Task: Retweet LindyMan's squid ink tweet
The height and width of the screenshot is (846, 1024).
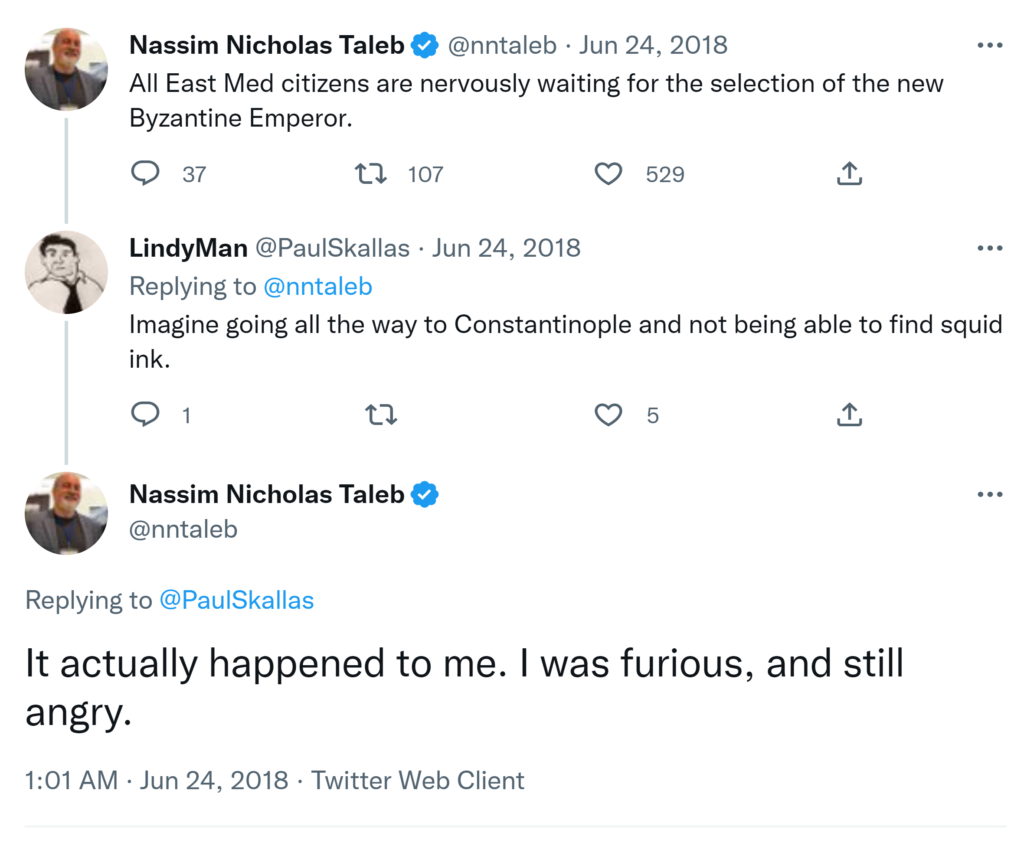Action: 377,414
